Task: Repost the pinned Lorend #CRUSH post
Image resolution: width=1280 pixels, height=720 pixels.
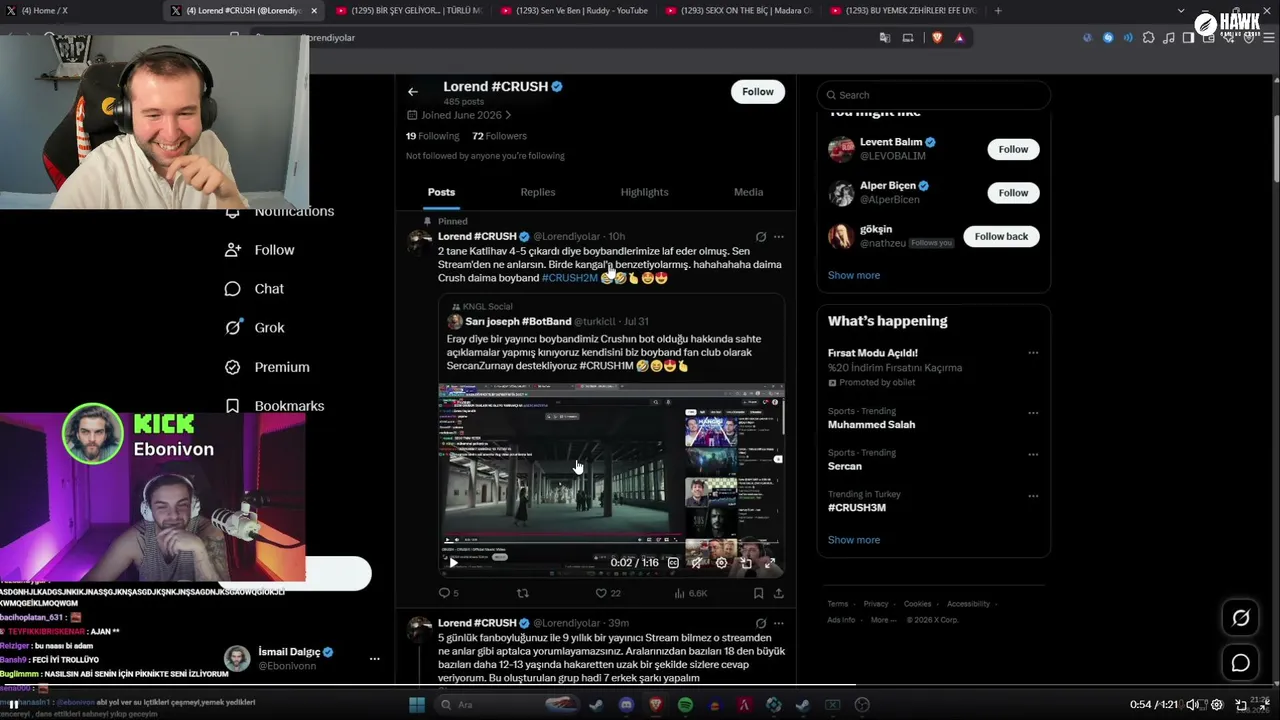Action: tap(522, 593)
